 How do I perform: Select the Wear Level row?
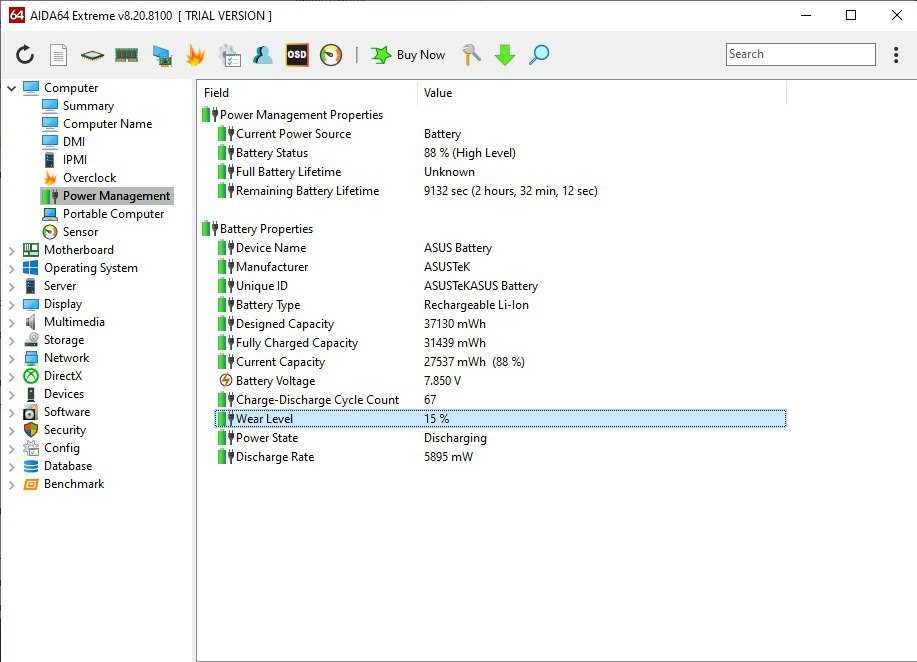pos(501,419)
